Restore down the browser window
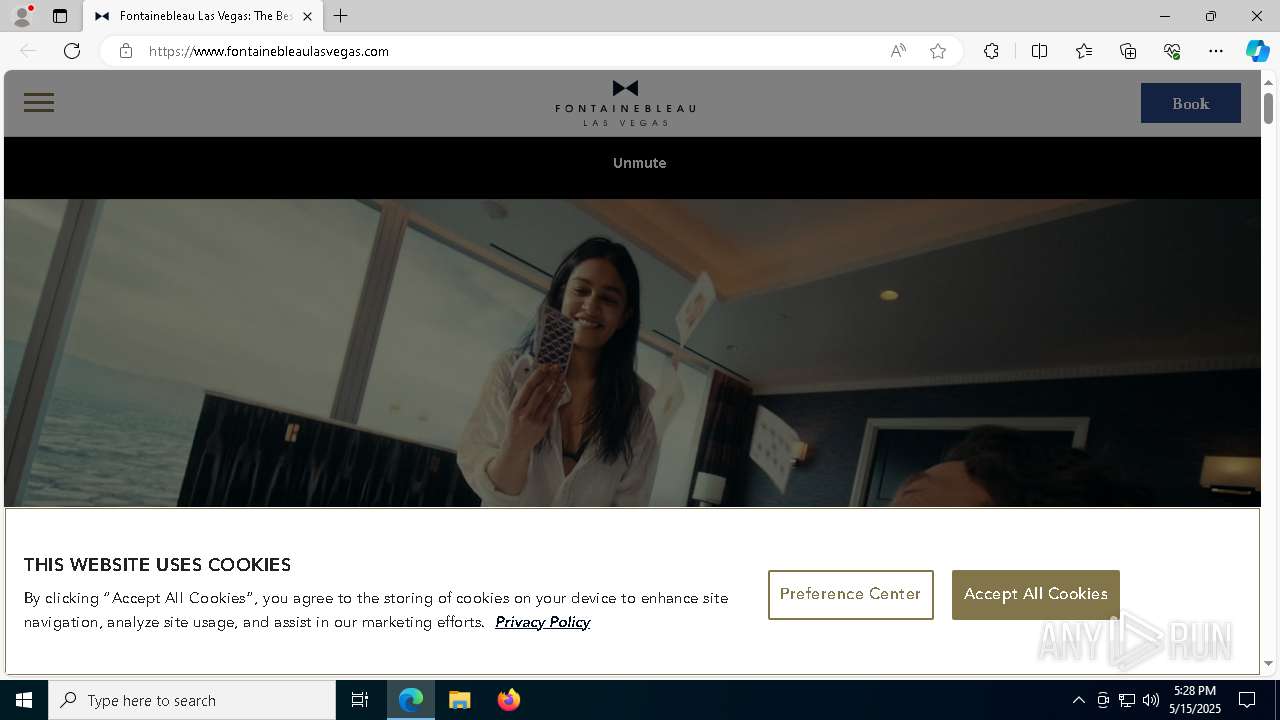Screen dimensions: 1280x720 coord(1211,16)
